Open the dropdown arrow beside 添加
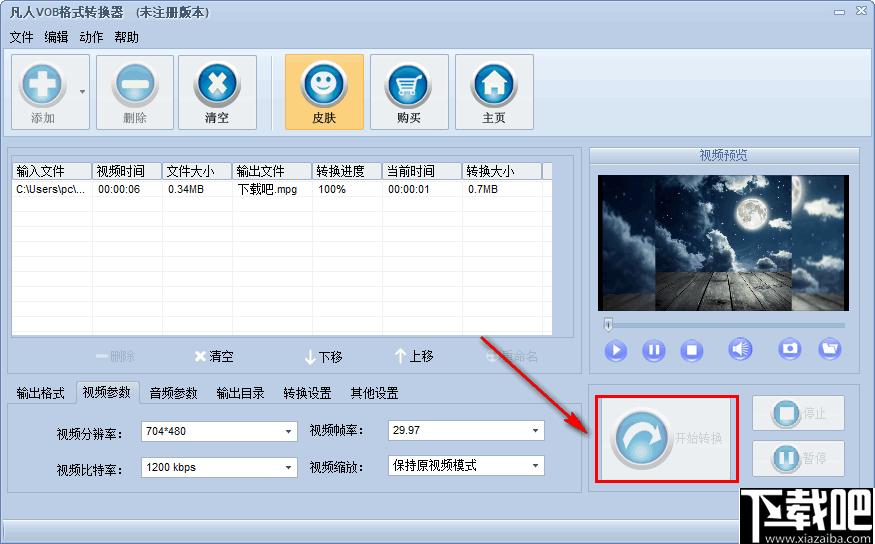This screenshot has height=544, width=875. pos(83,92)
